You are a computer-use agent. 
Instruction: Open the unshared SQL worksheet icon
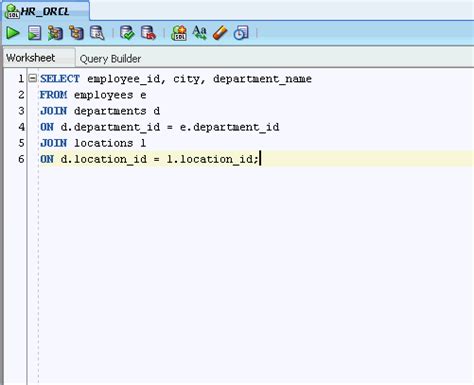point(179,33)
